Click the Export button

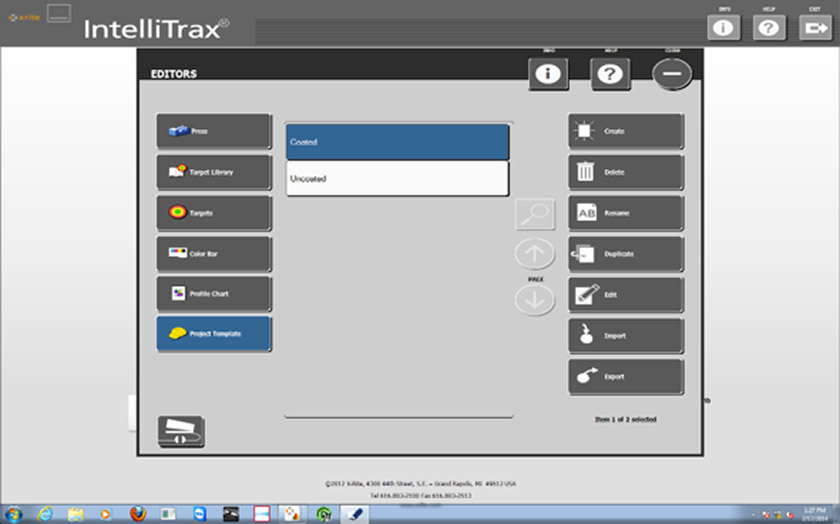[626, 376]
